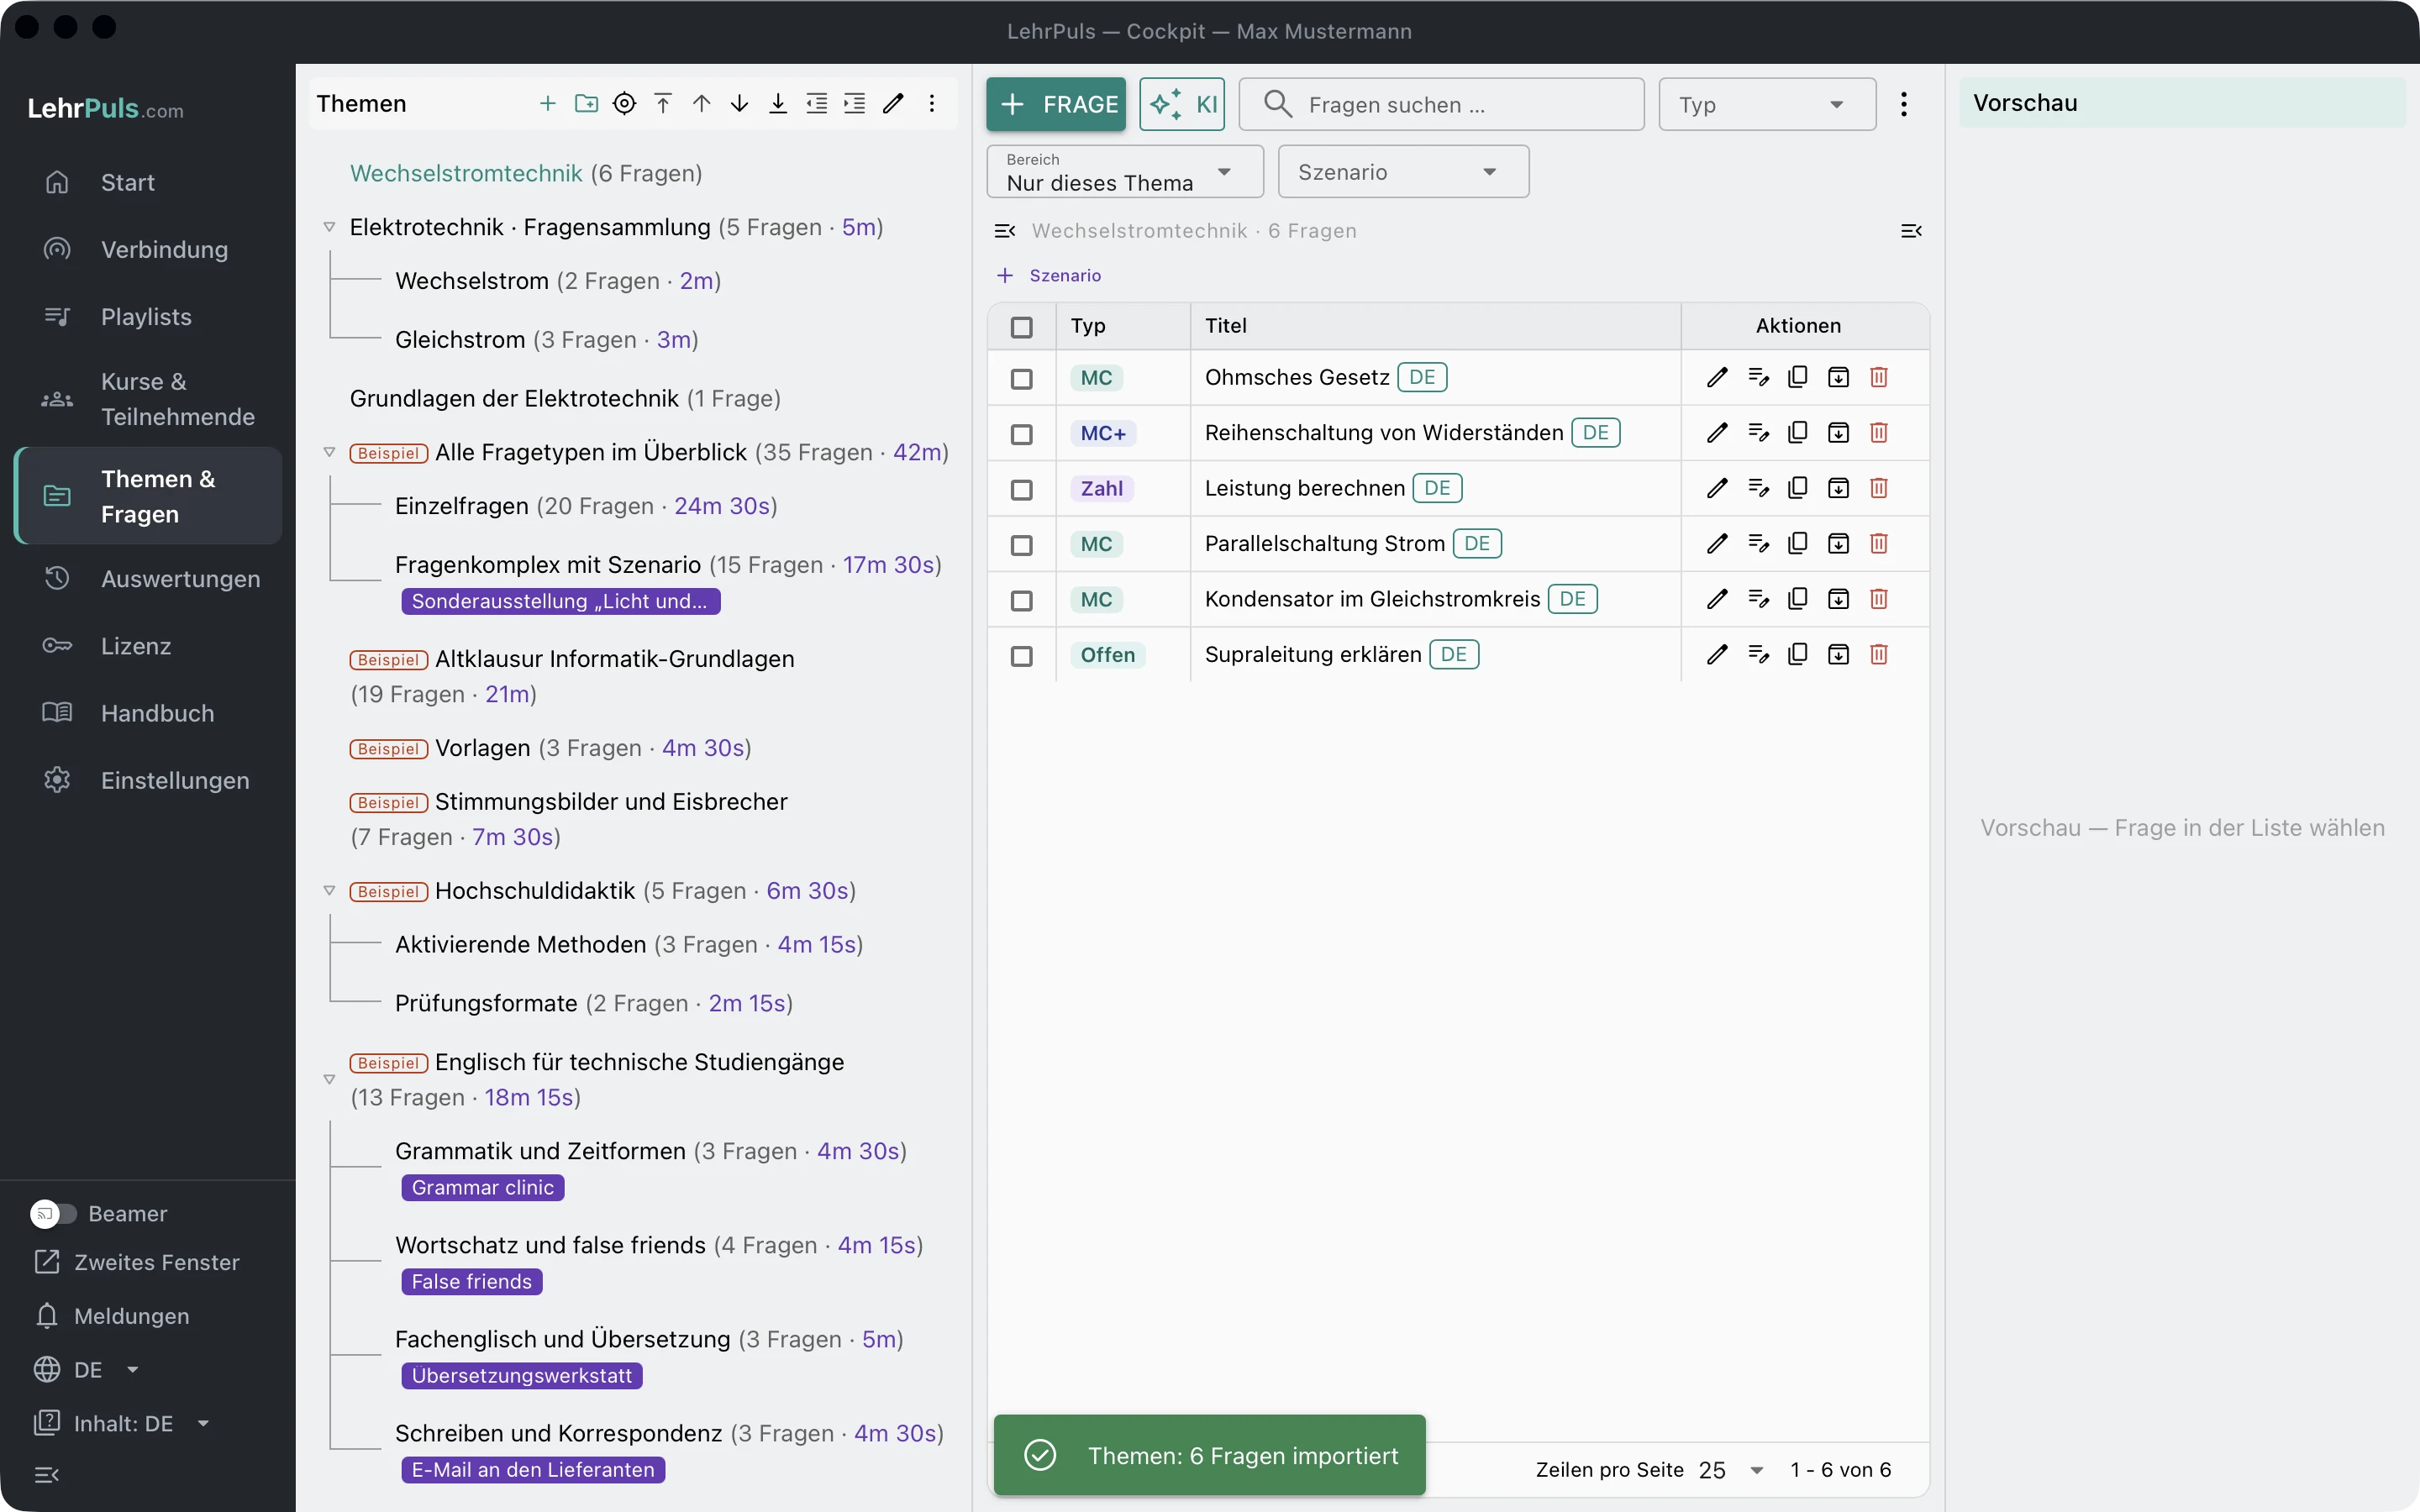2420x1512 pixels.
Task: Collapse the sidebar with the bottom-left menu icon
Action: point(47,1474)
